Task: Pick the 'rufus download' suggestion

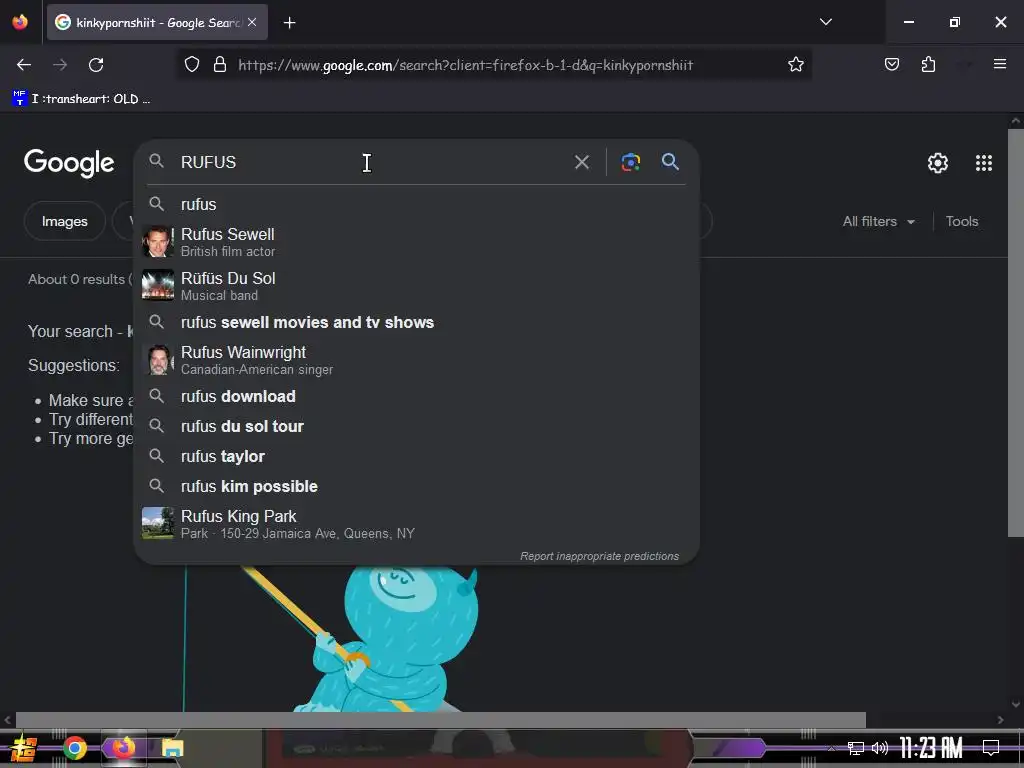Action: click(416, 396)
